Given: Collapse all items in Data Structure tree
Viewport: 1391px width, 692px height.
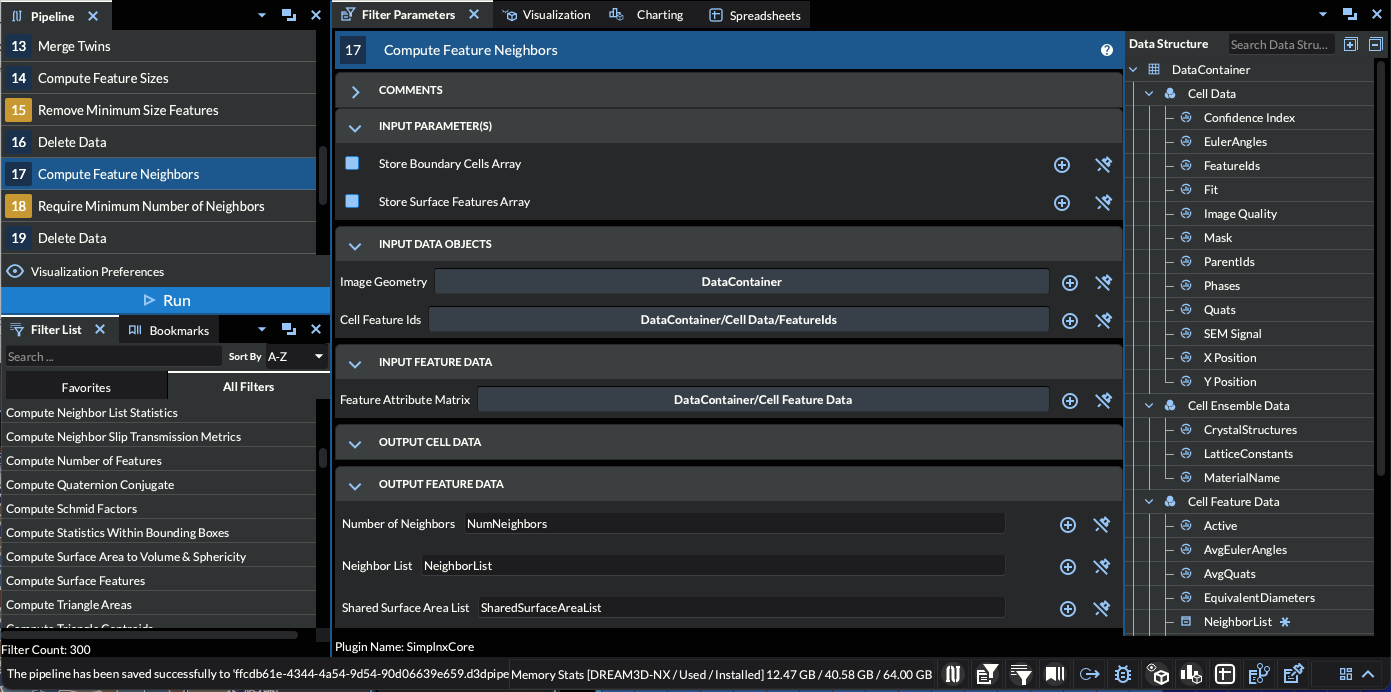Looking at the screenshot, I should pyautogui.click(x=1375, y=44).
